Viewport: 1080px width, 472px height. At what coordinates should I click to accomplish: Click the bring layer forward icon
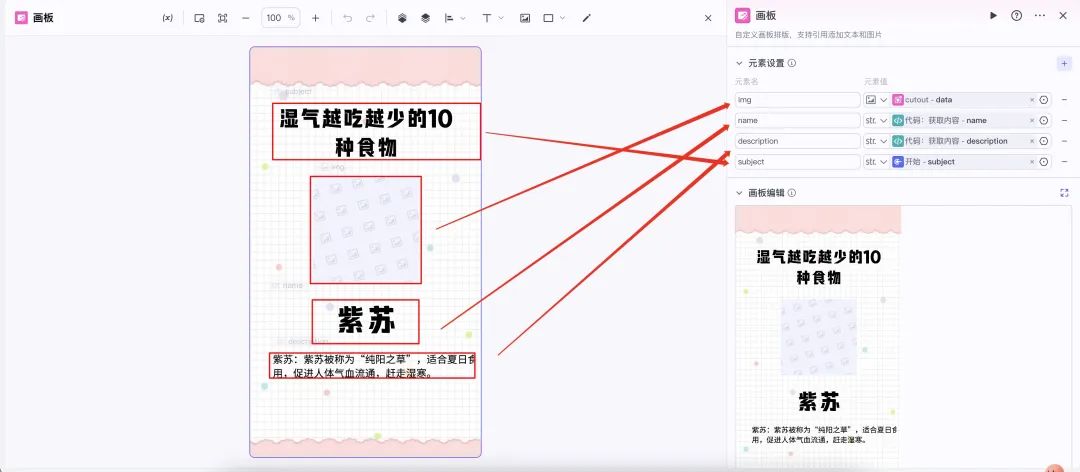pos(402,18)
